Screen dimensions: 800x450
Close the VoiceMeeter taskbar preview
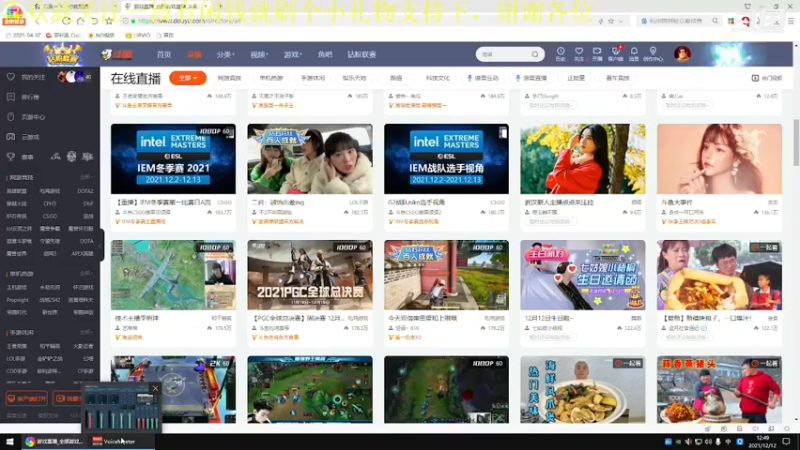pyautogui.click(x=155, y=388)
